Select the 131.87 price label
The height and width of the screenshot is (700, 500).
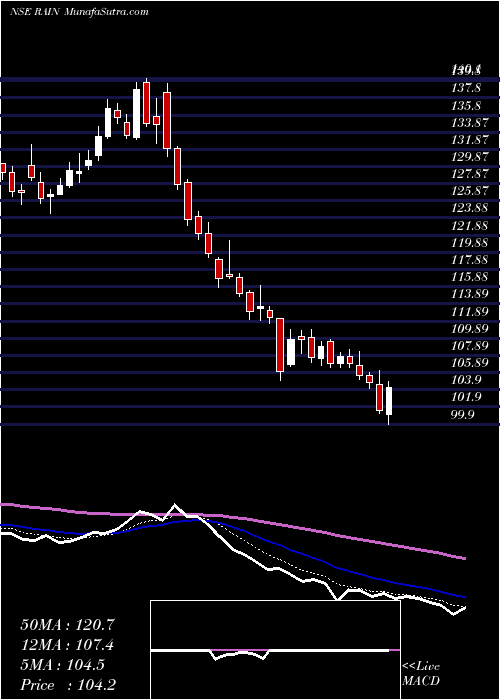469,140
